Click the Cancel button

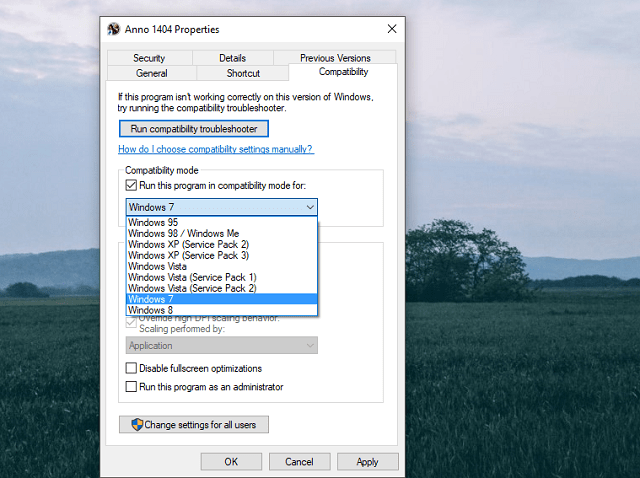[299, 462]
